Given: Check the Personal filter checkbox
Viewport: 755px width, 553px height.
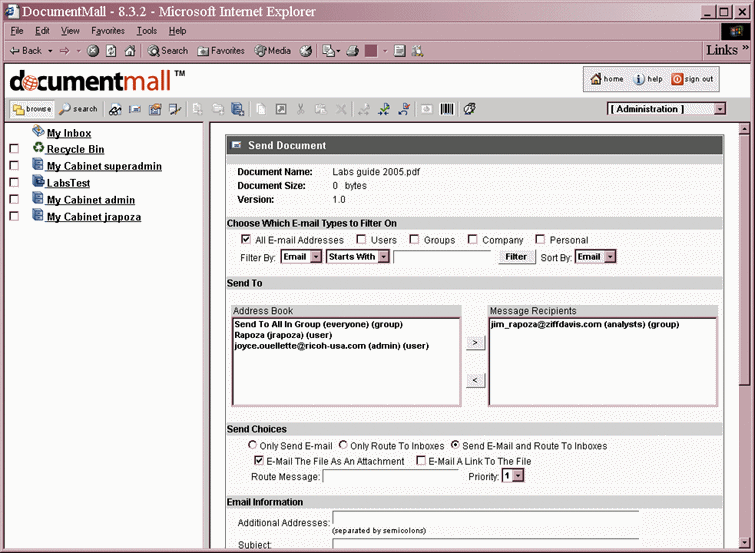Looking at the screenshot, I should (x=540, y=239).
